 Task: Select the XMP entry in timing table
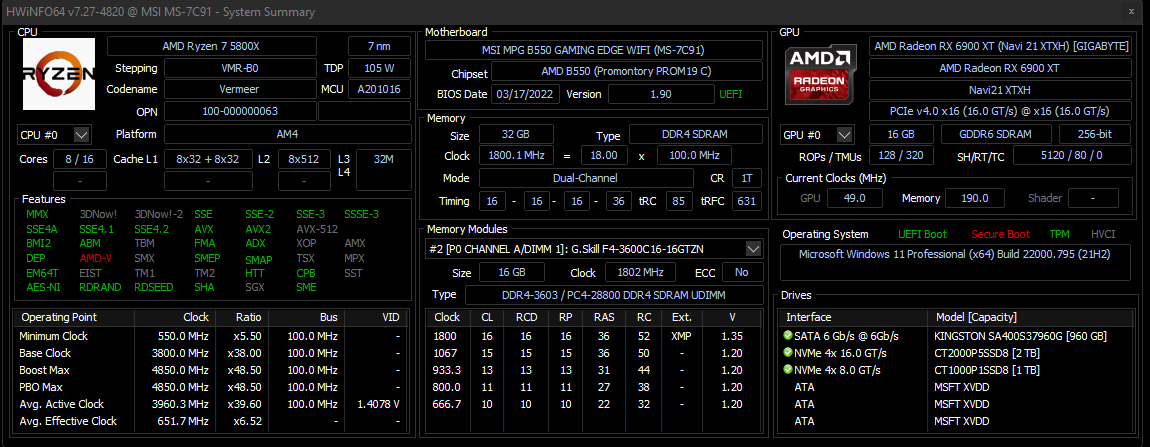tap(681, 336)
